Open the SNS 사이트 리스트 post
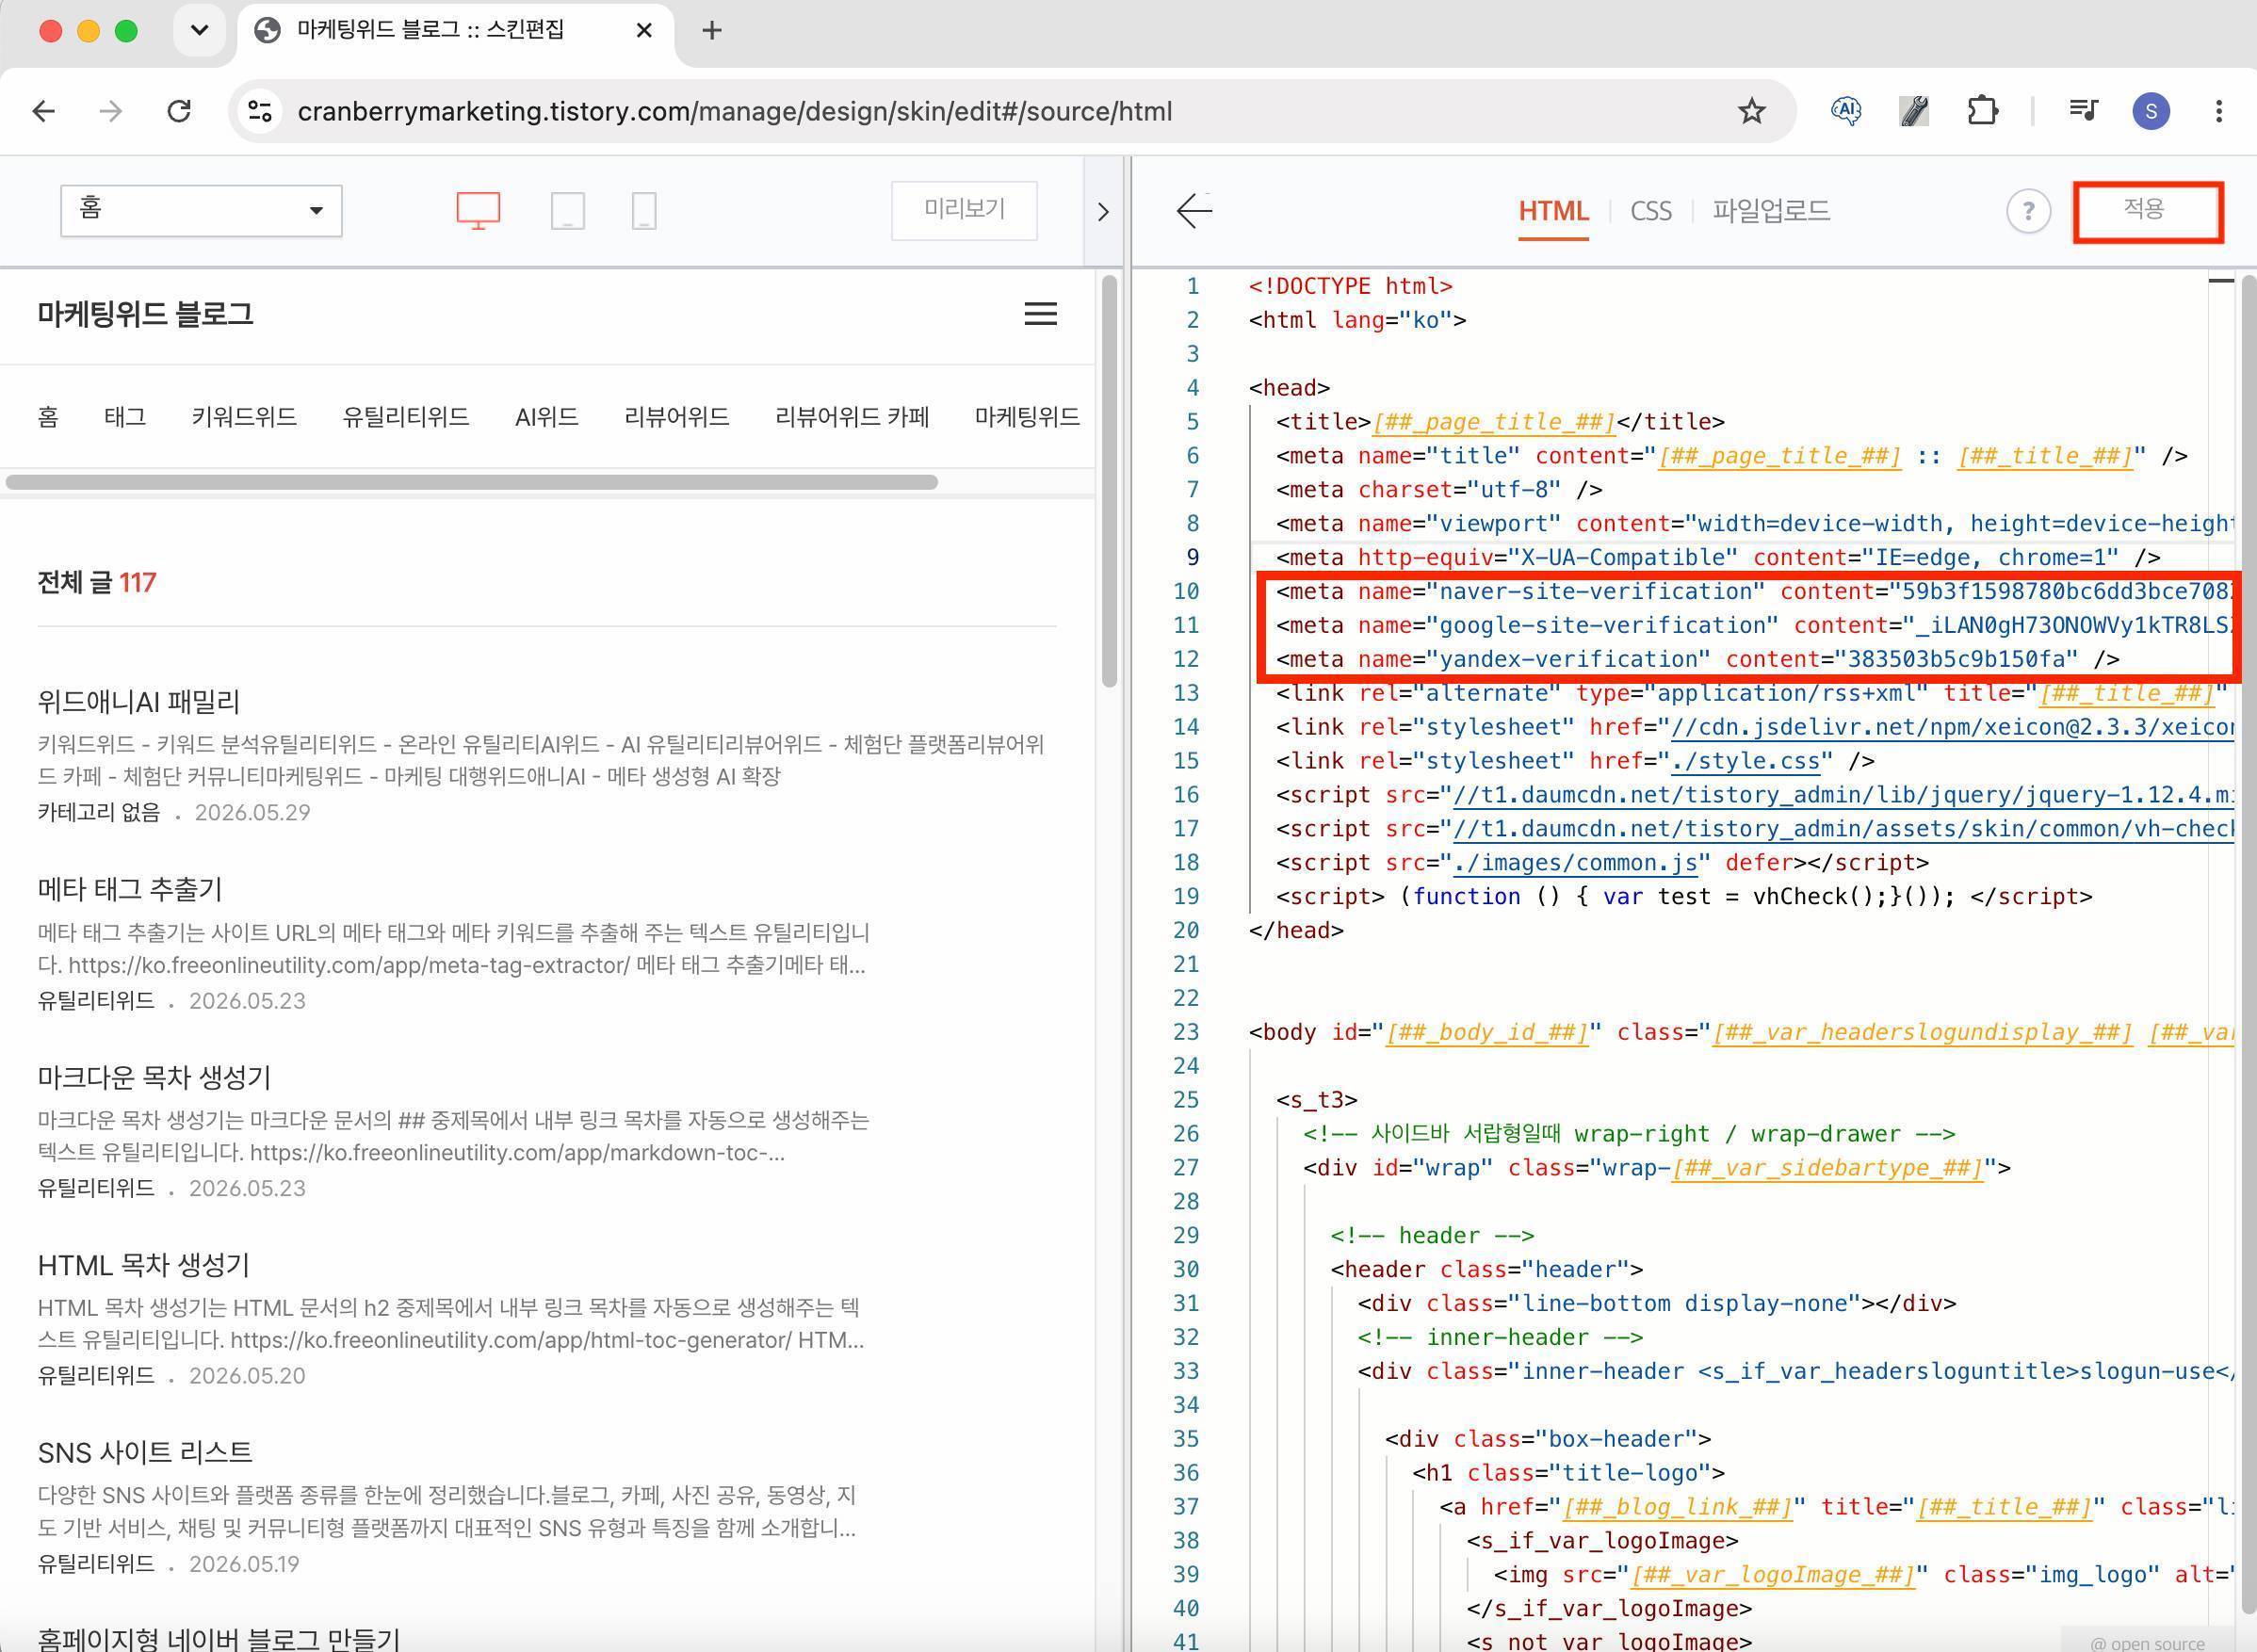The image size is (2257, 1652). [x=145, y=1452]
